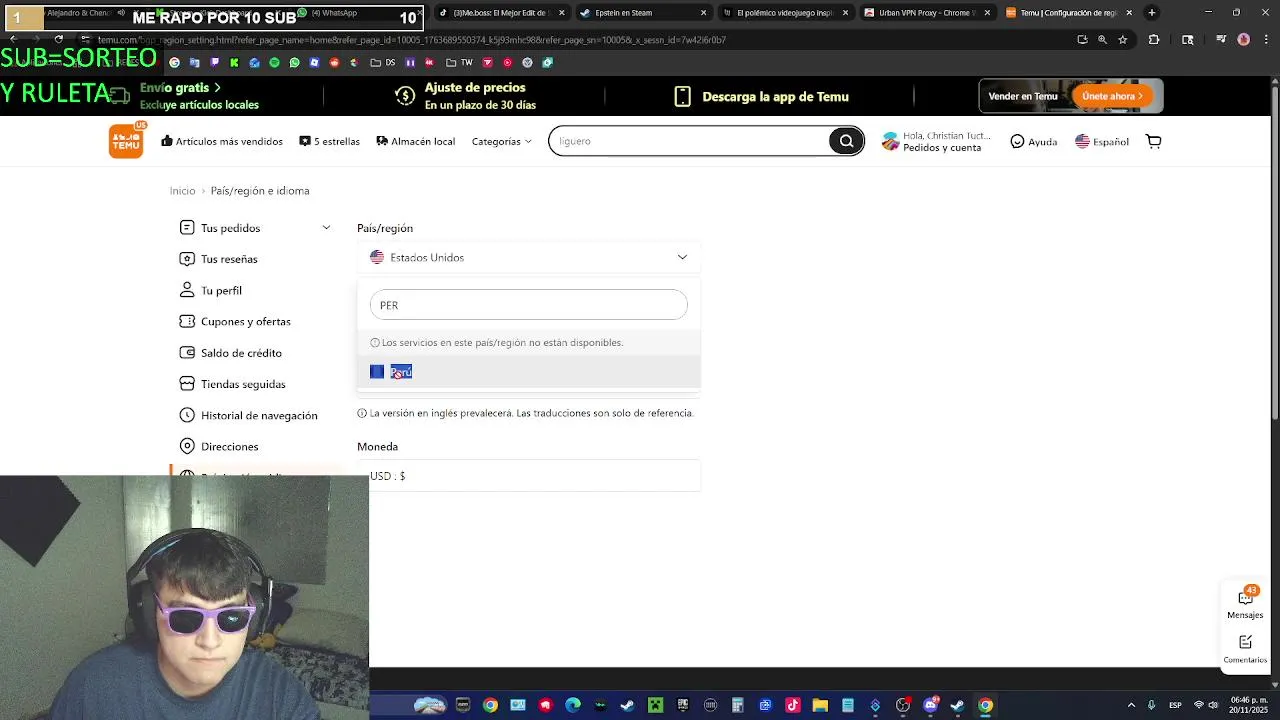Image resolution: width=1280 pixels, height=720 pixels.
Task: Open the Ajuste de precios banner
Action: 466,96
